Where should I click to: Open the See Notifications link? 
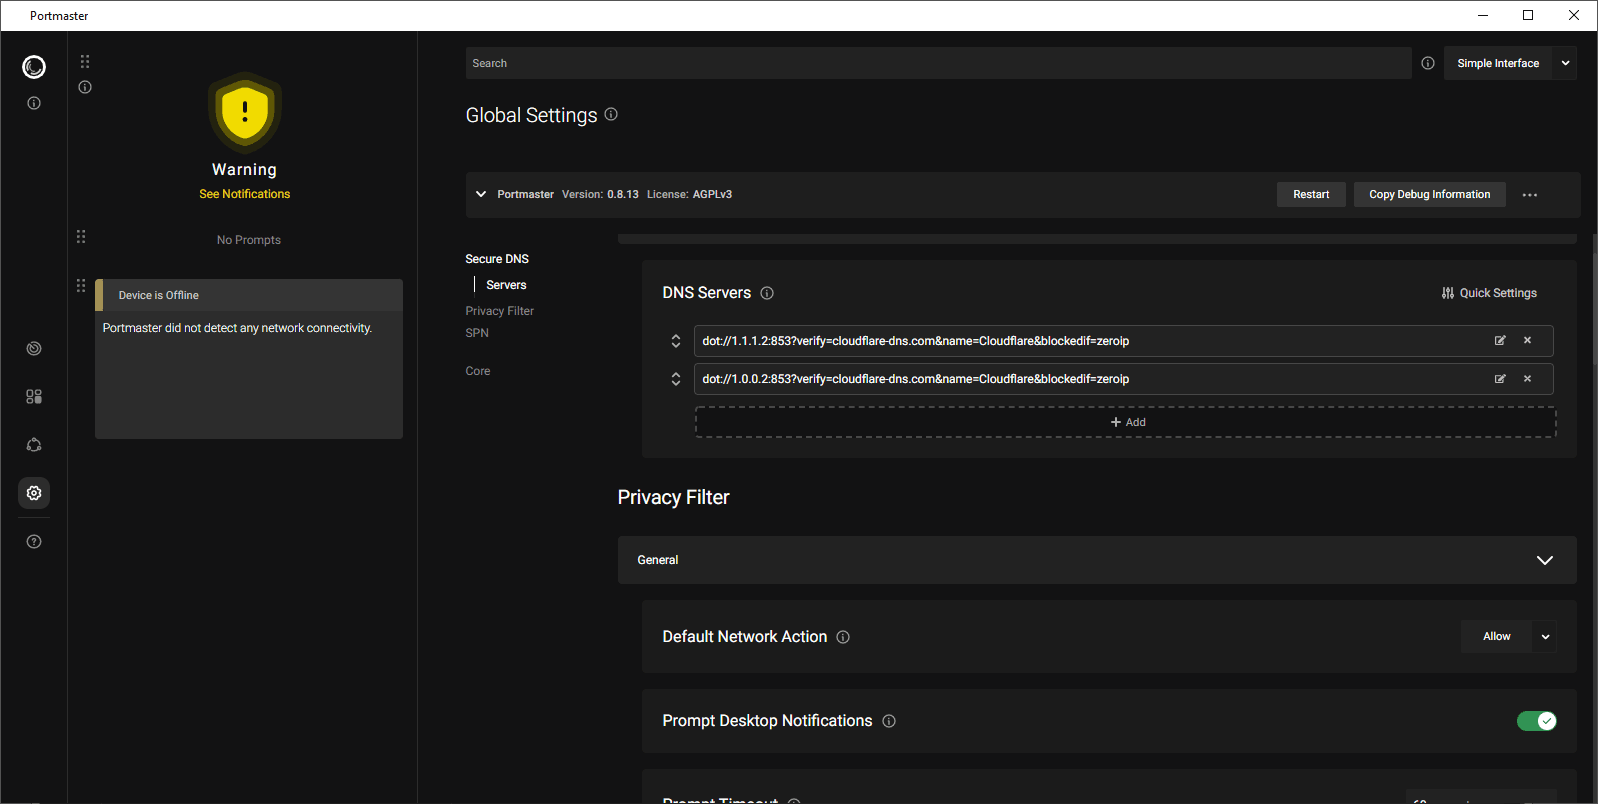[245, 194]
